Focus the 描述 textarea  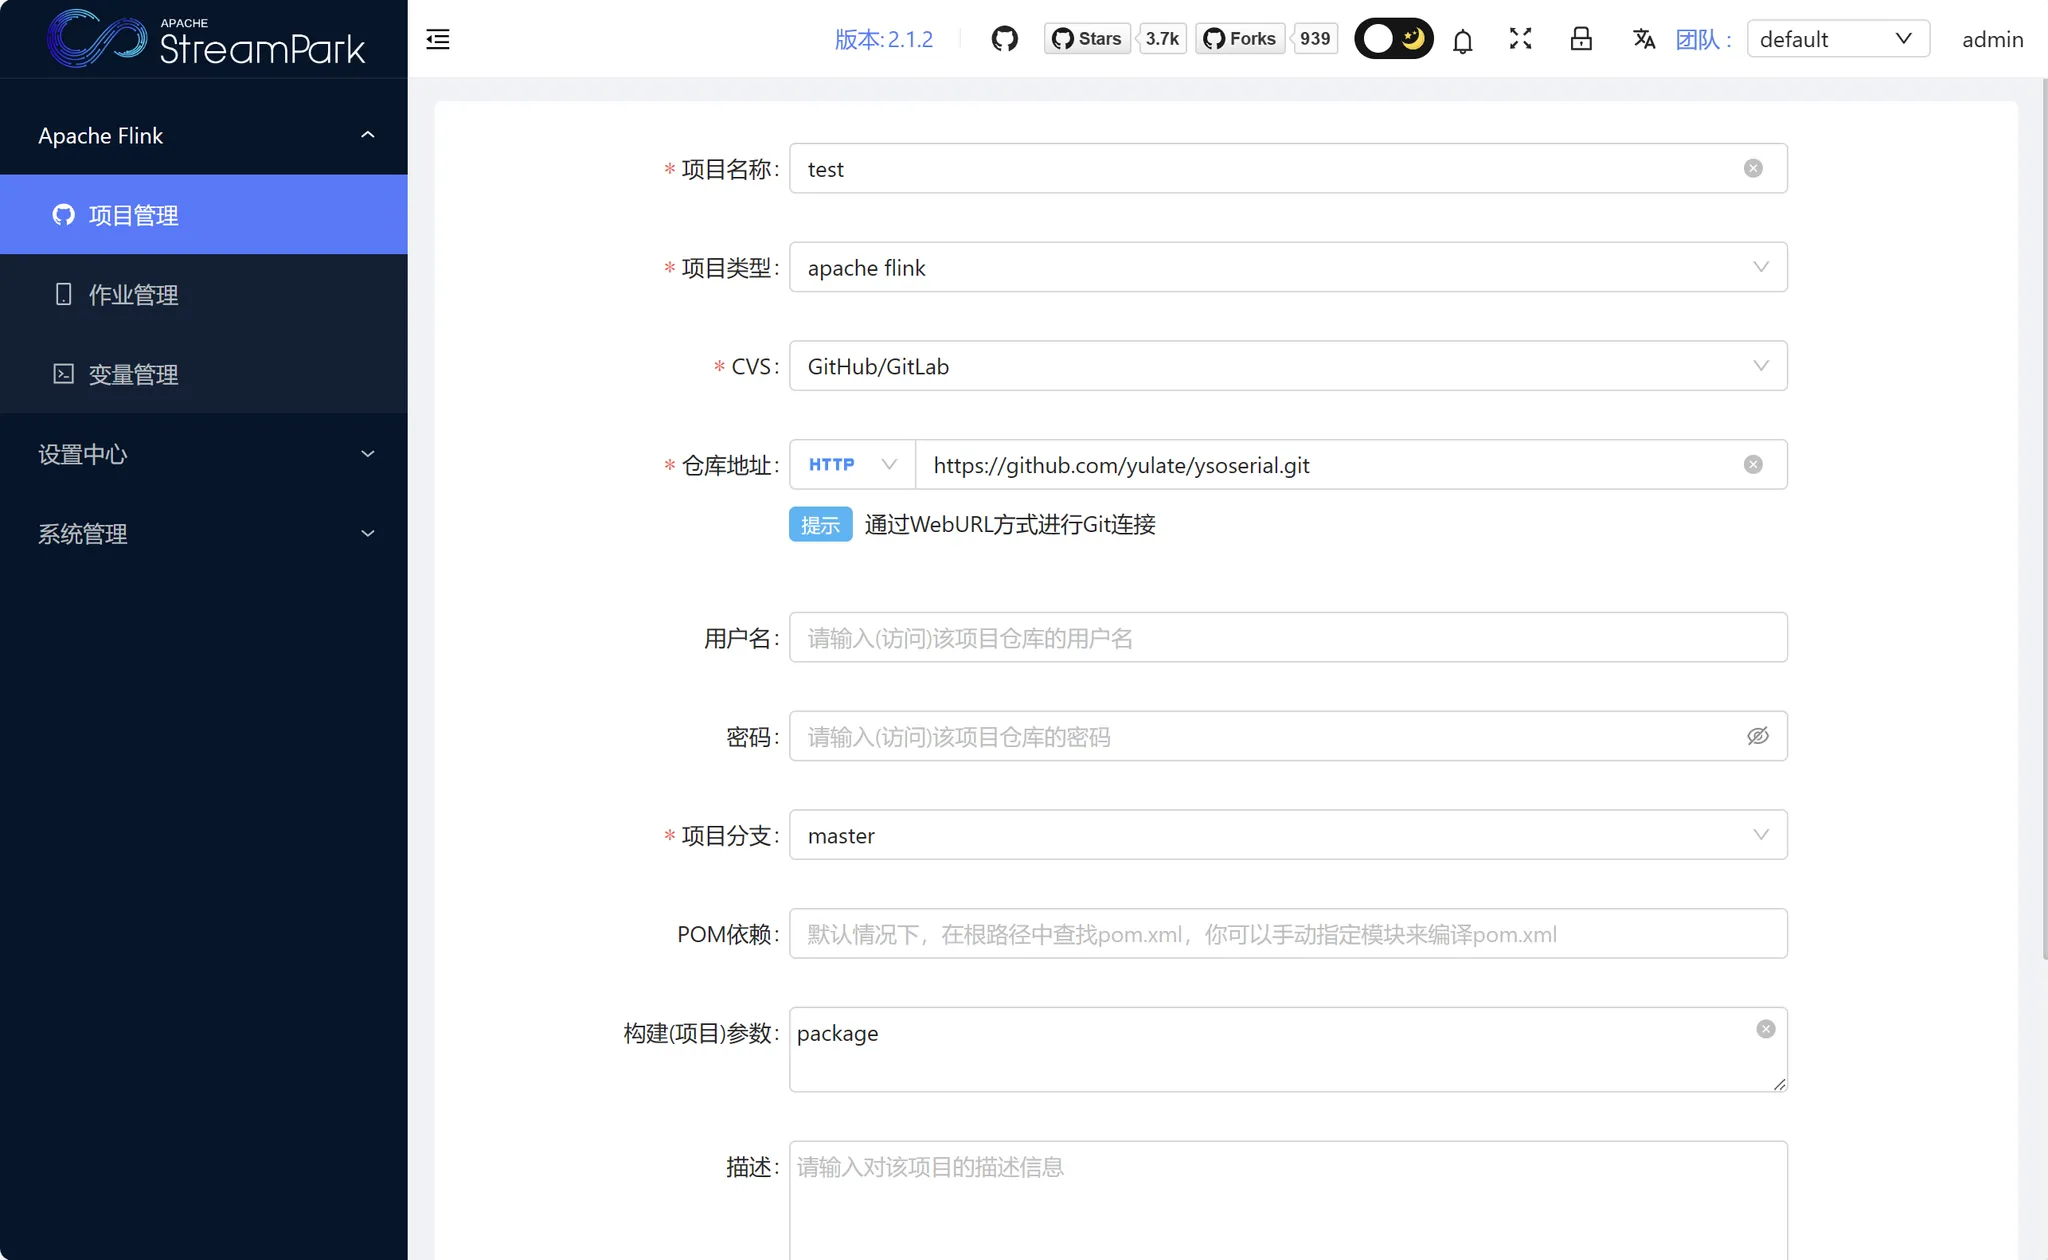click(1288, 1200)
